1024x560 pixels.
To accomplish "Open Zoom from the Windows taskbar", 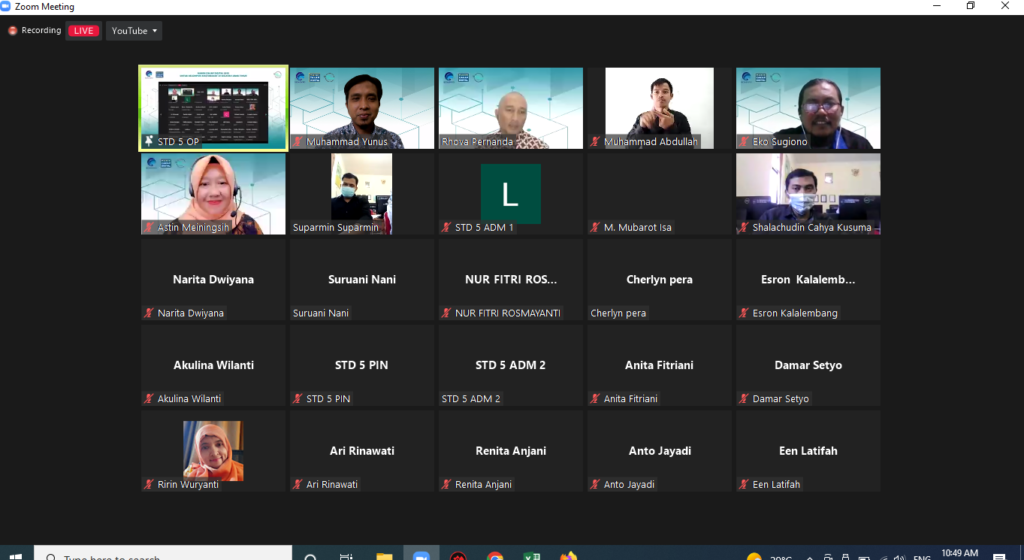I will tap(420, 556).
